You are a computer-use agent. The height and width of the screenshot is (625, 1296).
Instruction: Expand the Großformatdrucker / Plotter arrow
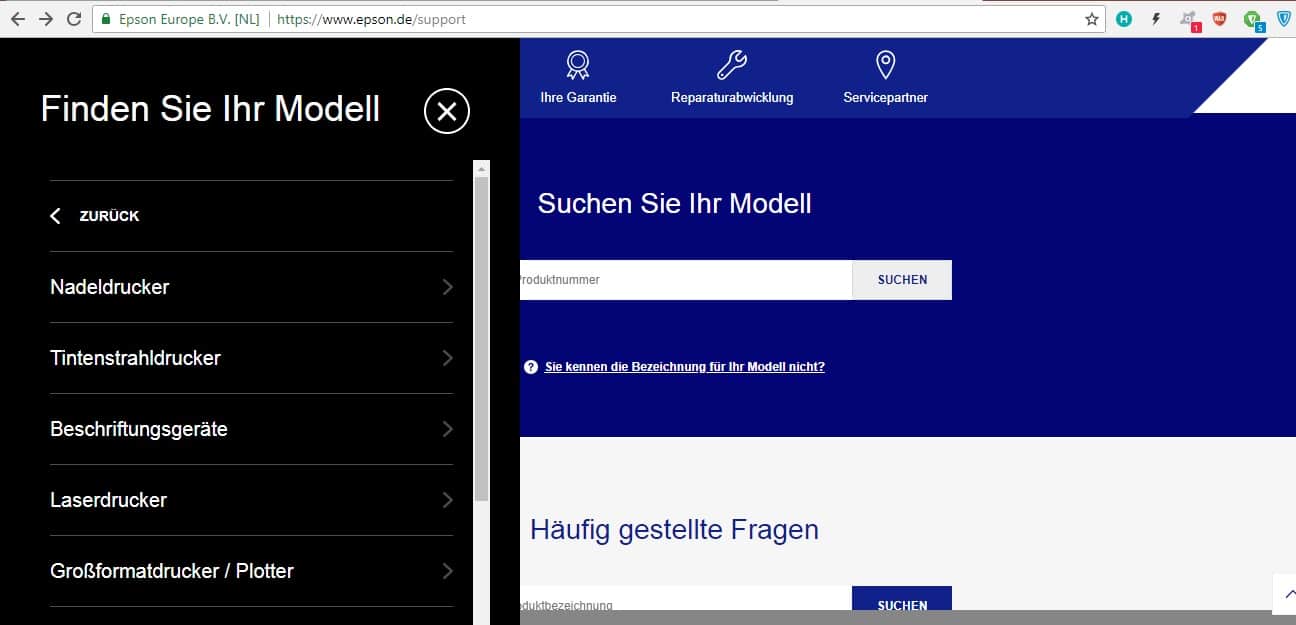(447, 571)
